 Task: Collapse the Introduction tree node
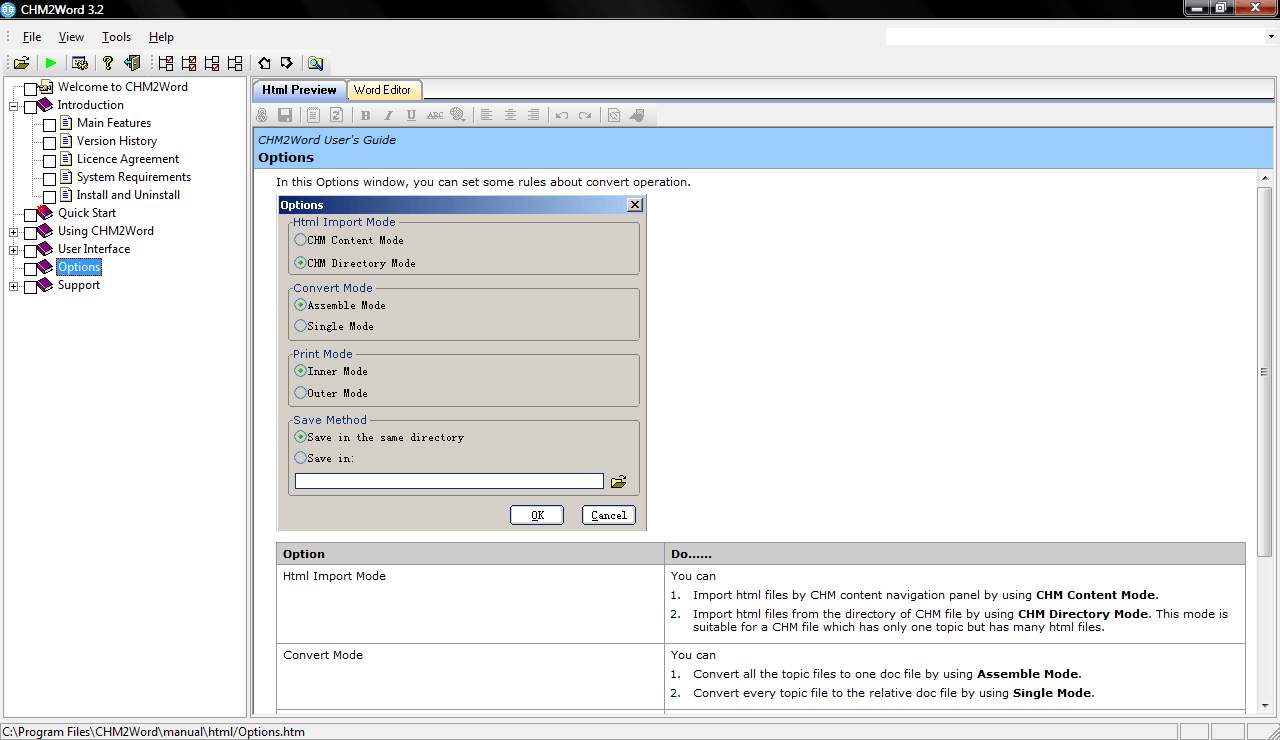coord(14,106)
